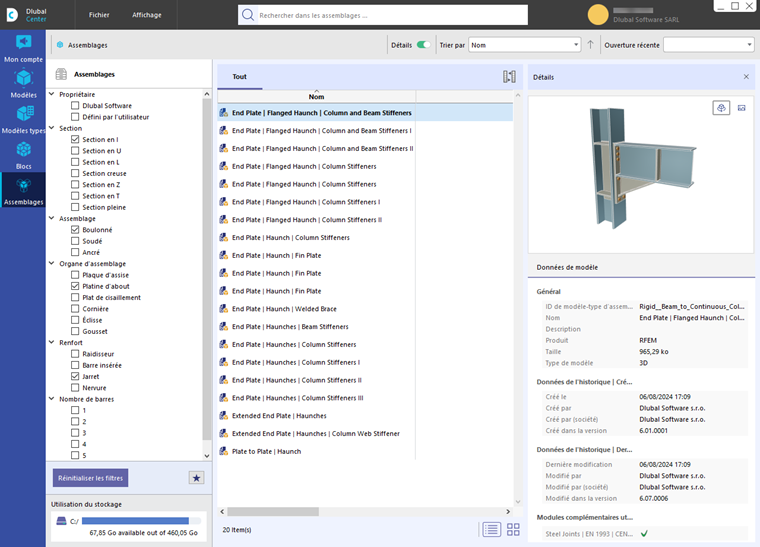
Task: Switch to thumbnail grid view
Action: pos(513,529)
